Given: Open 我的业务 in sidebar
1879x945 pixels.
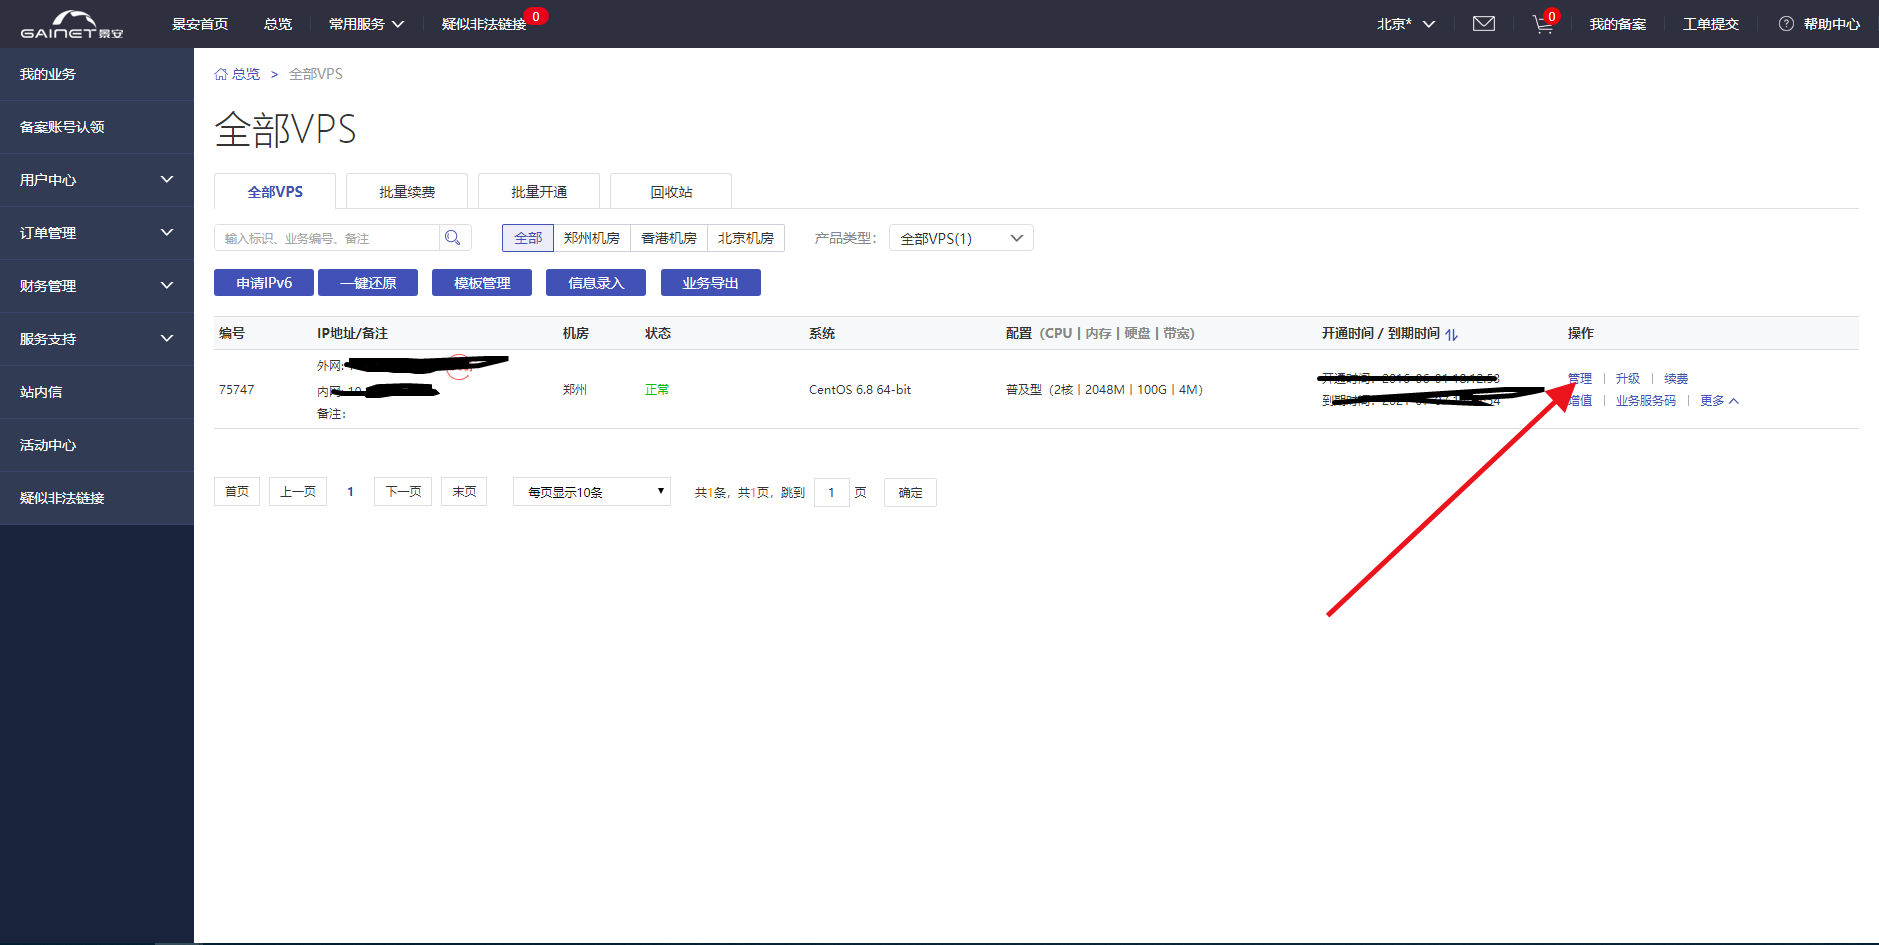Looking at the screenshot, I should click(97, 74).
